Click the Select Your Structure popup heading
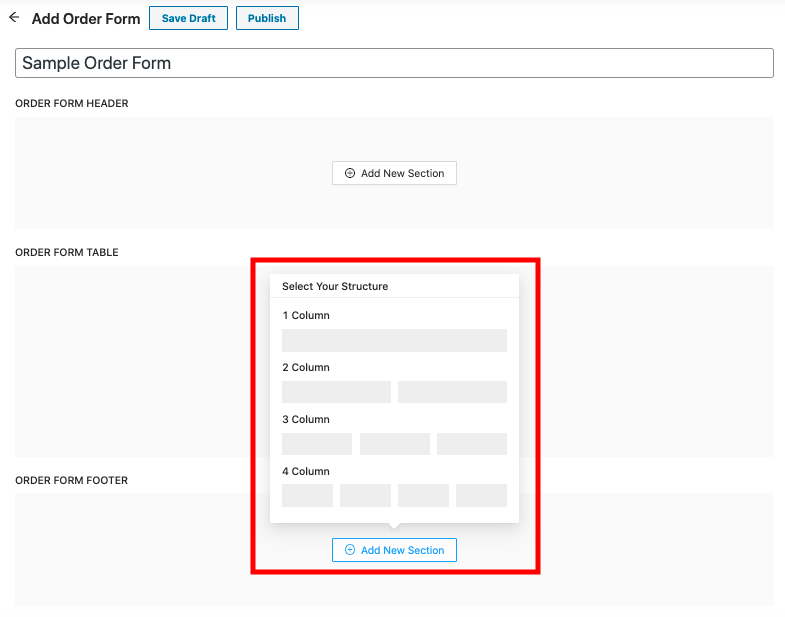 [335, 286]
